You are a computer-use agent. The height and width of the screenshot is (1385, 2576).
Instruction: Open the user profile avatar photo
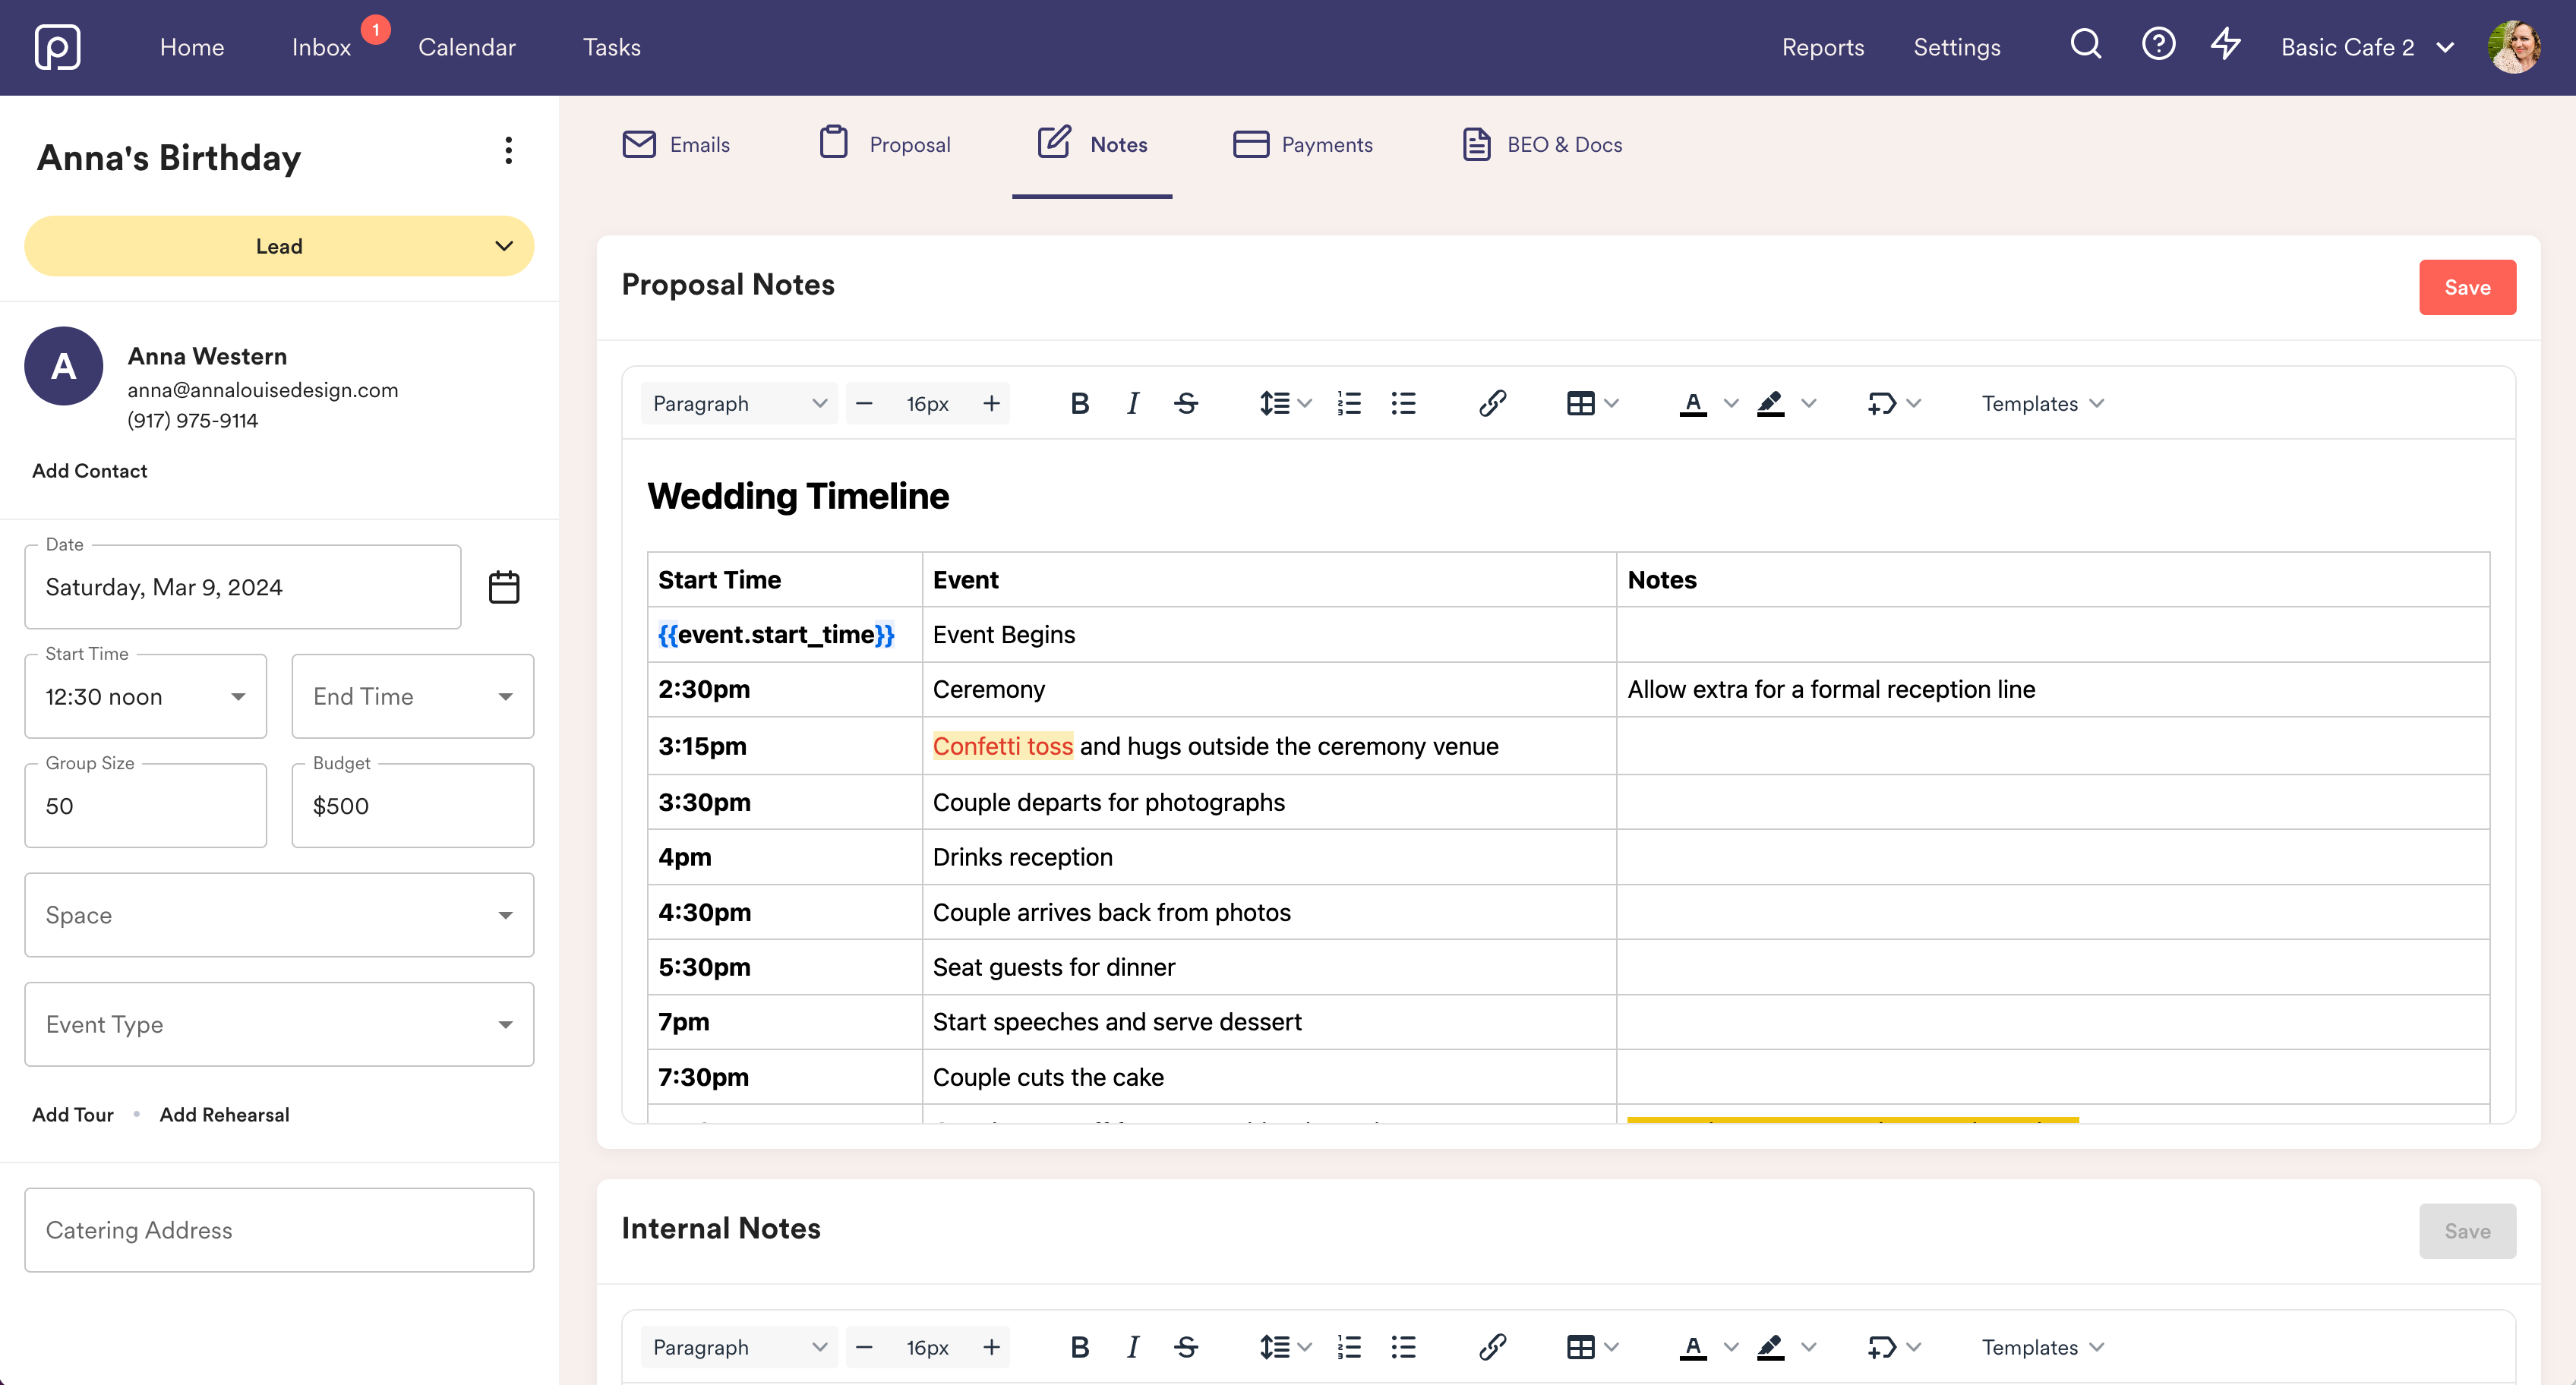tap(2515, 47)
